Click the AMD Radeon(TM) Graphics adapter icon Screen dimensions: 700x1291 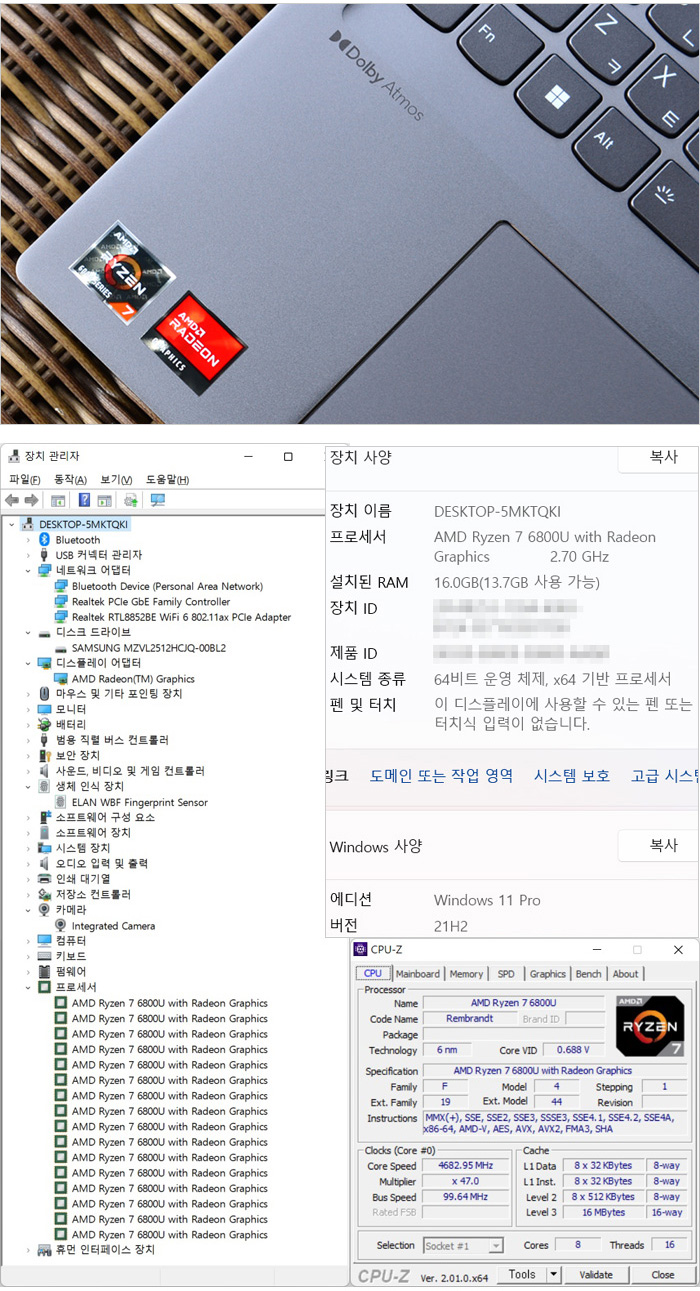pyautogui.click(x=61, y=679)
